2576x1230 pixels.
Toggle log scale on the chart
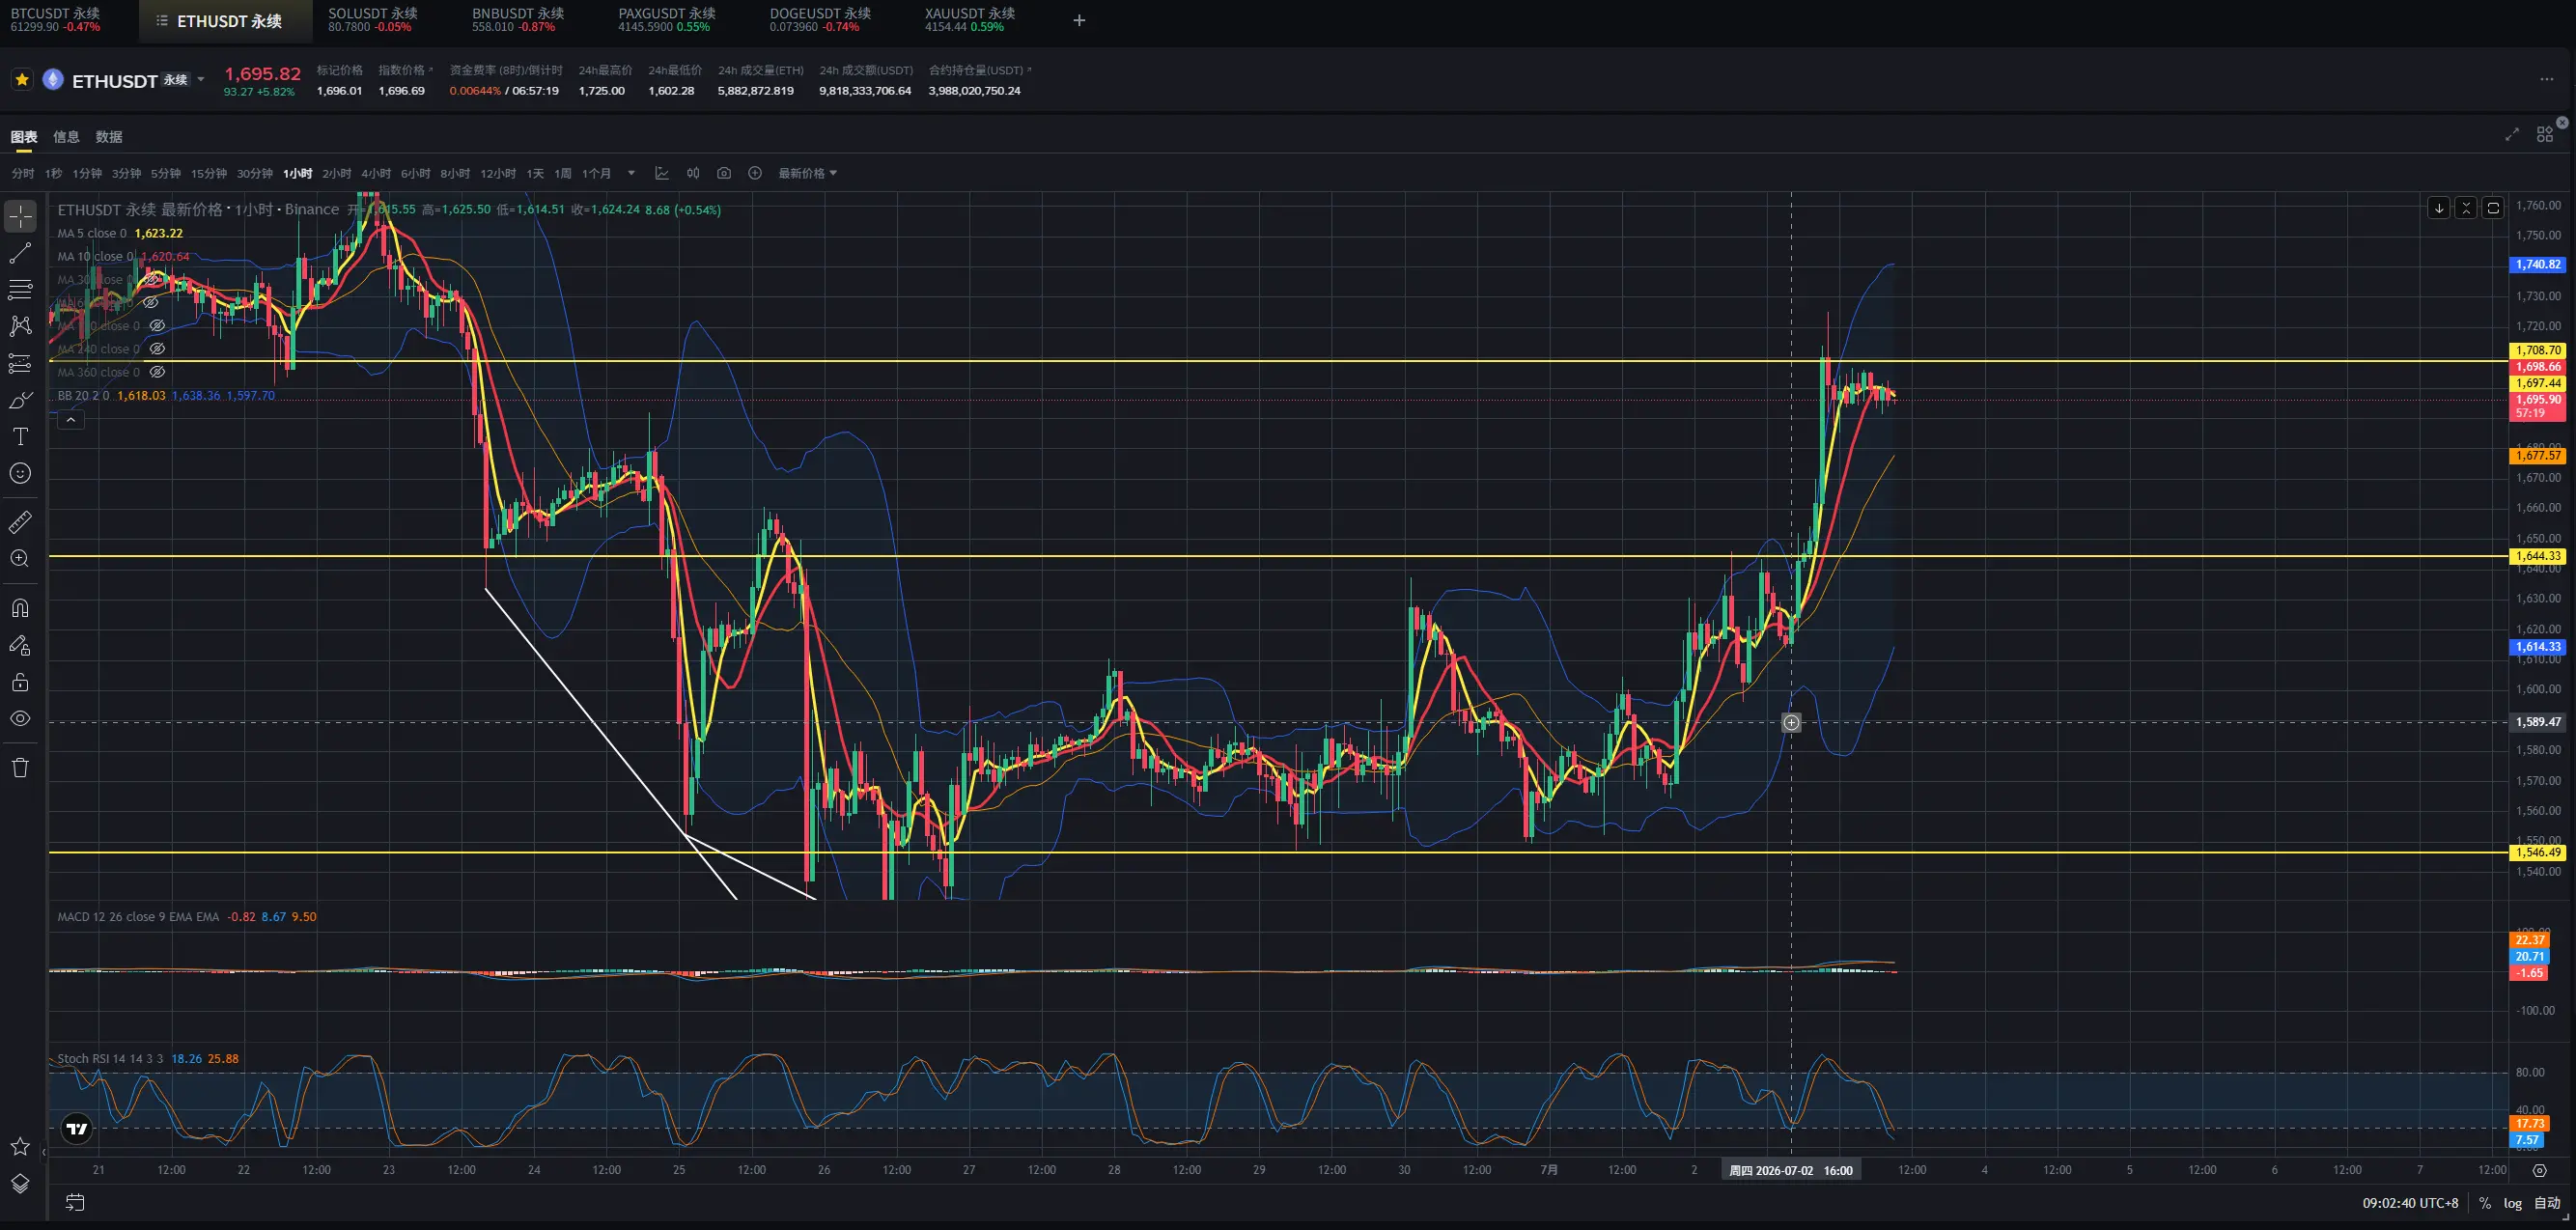(2513, 1203)
